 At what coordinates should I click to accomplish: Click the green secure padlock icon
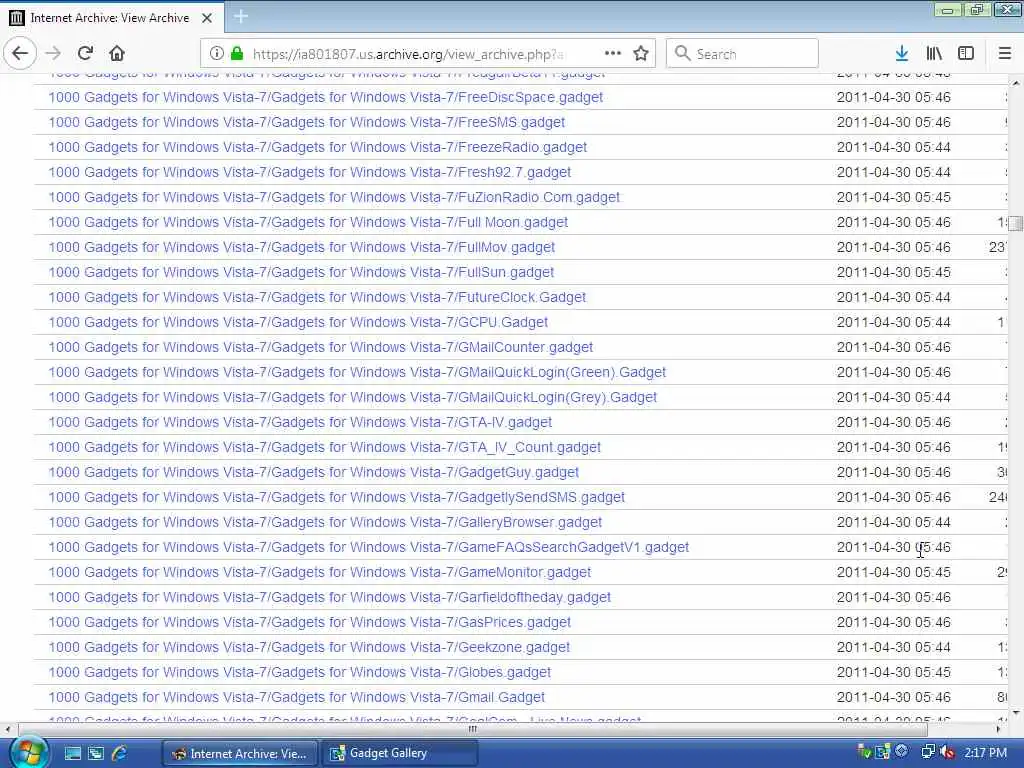coord(236,54)
